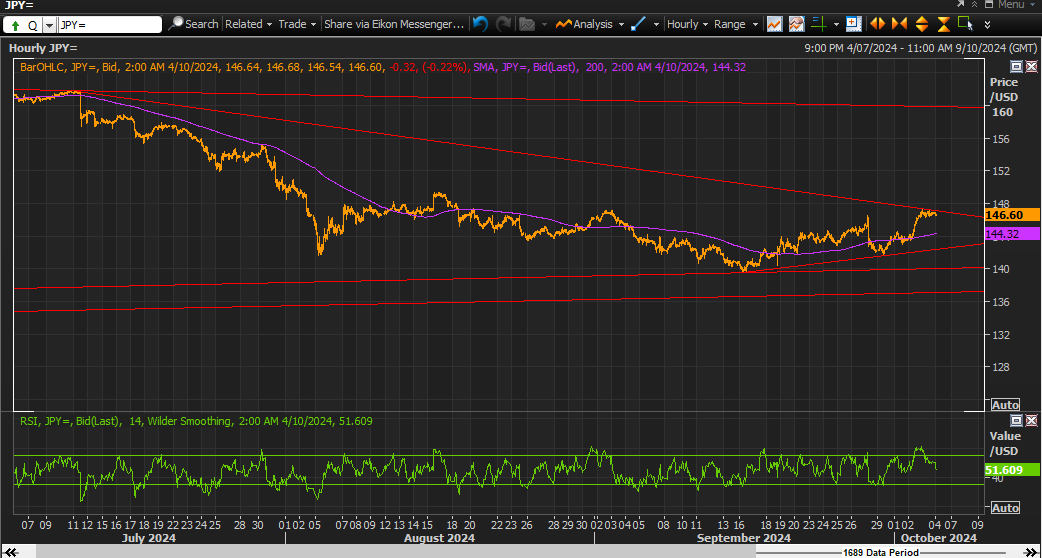Click the Price /USD axis title
The width and height of the screenshot is (1042, 558).
(x=1004, y=90)
